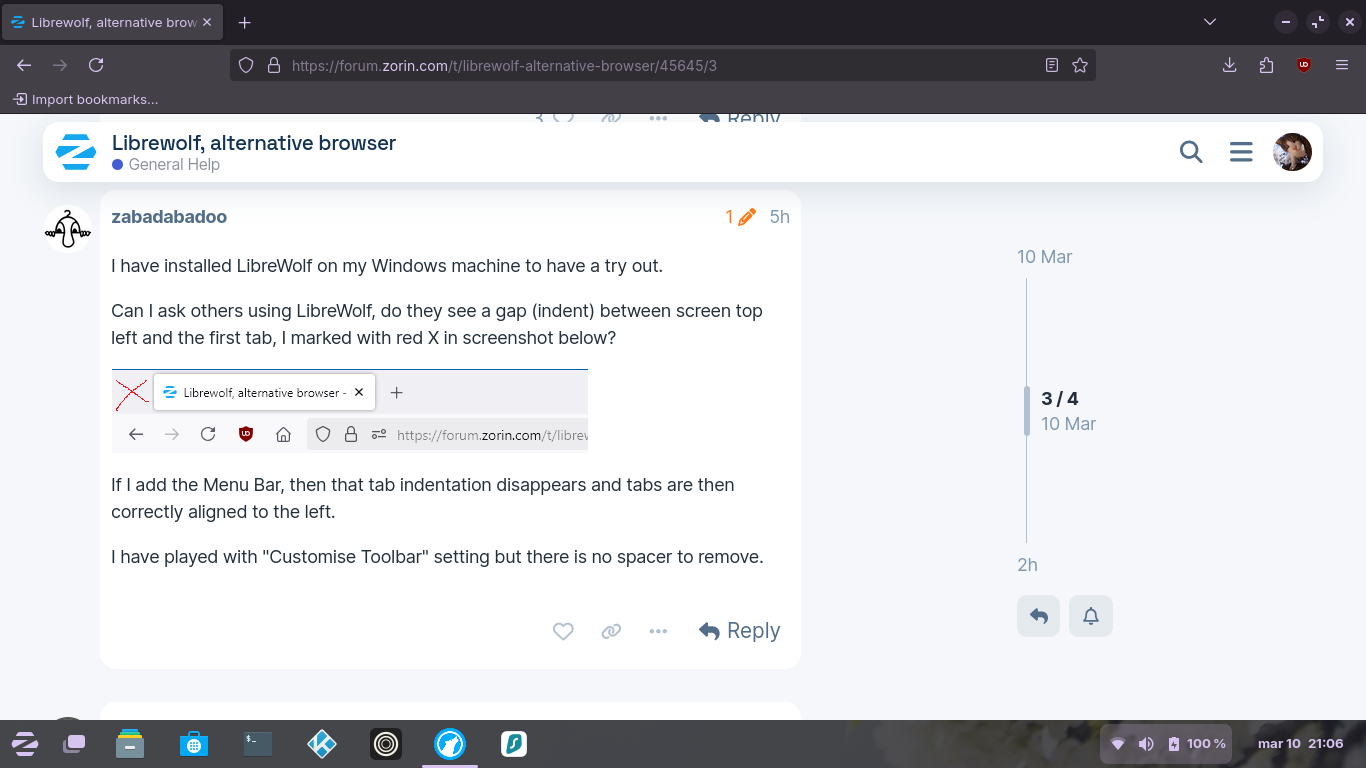Open the Wi-Fi network indicator

(x=1118, y=744)
